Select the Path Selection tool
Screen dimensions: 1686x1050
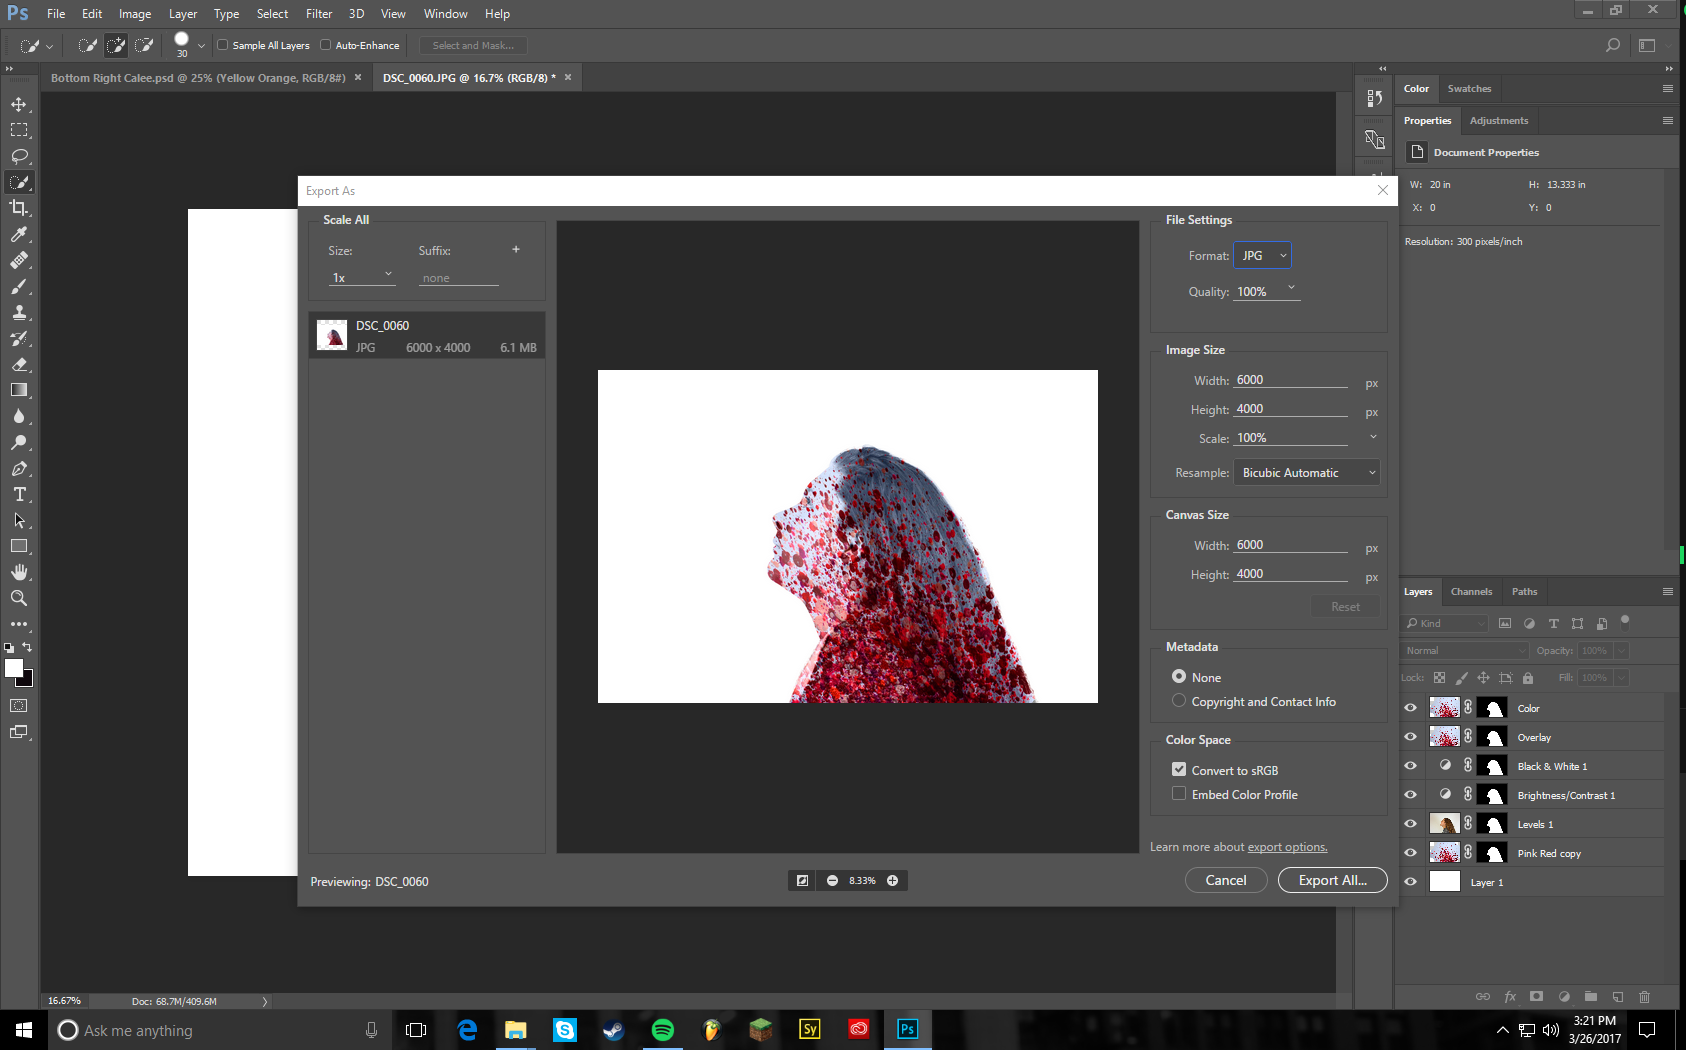point(19,520)
